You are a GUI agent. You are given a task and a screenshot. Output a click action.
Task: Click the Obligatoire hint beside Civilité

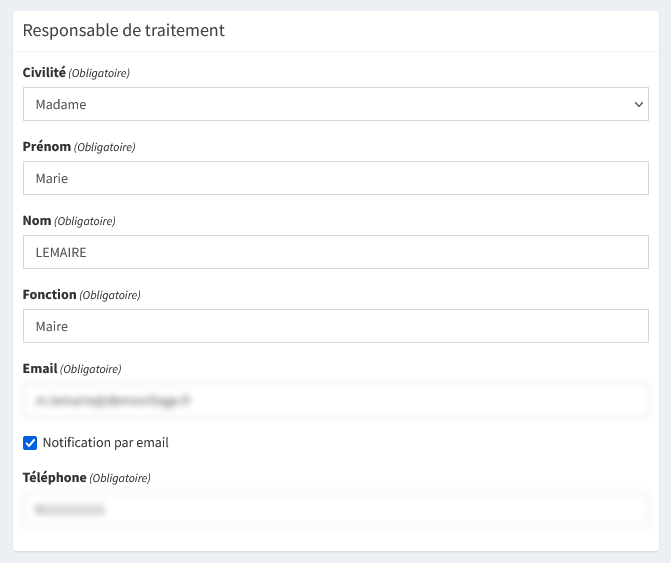(99, 74)
